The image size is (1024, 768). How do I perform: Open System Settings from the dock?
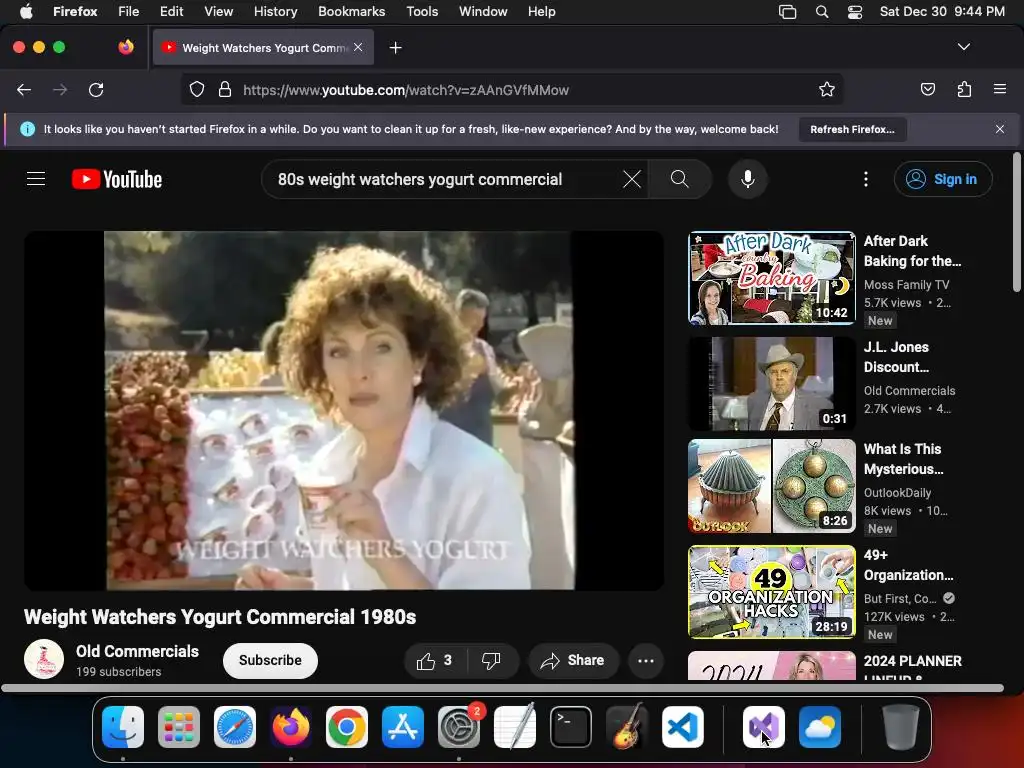click(458, 727)
